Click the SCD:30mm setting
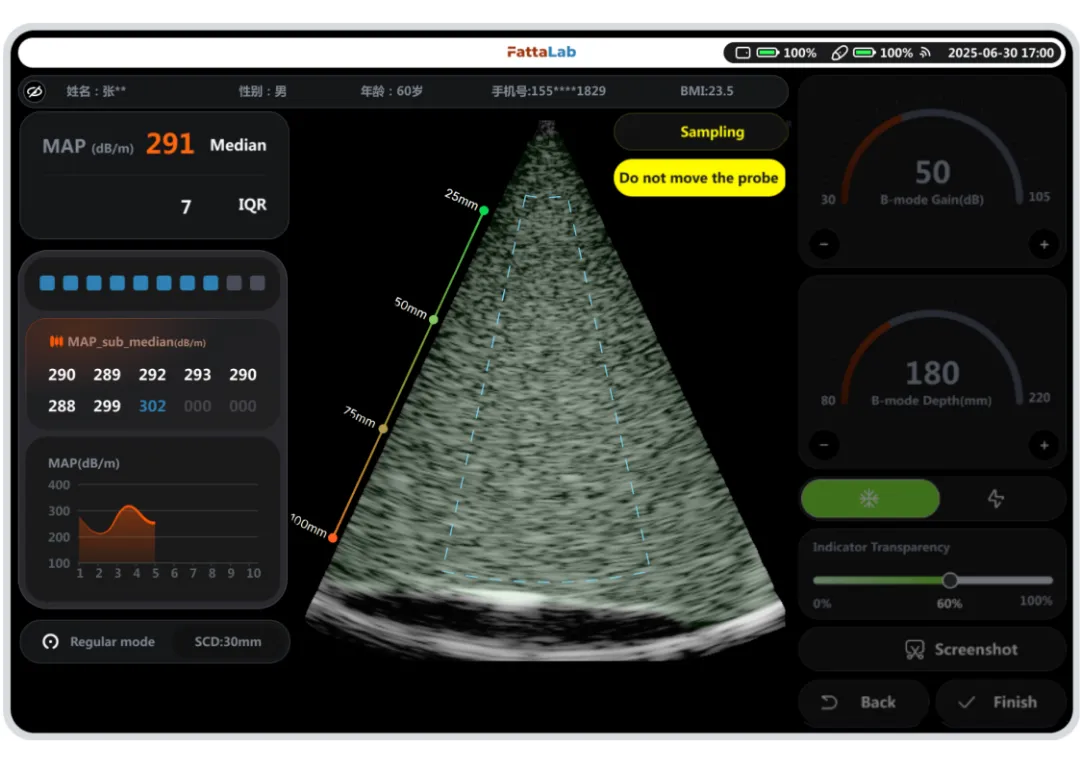The height and width of the screenshot is (763, 1080). [x=228, y=642]
